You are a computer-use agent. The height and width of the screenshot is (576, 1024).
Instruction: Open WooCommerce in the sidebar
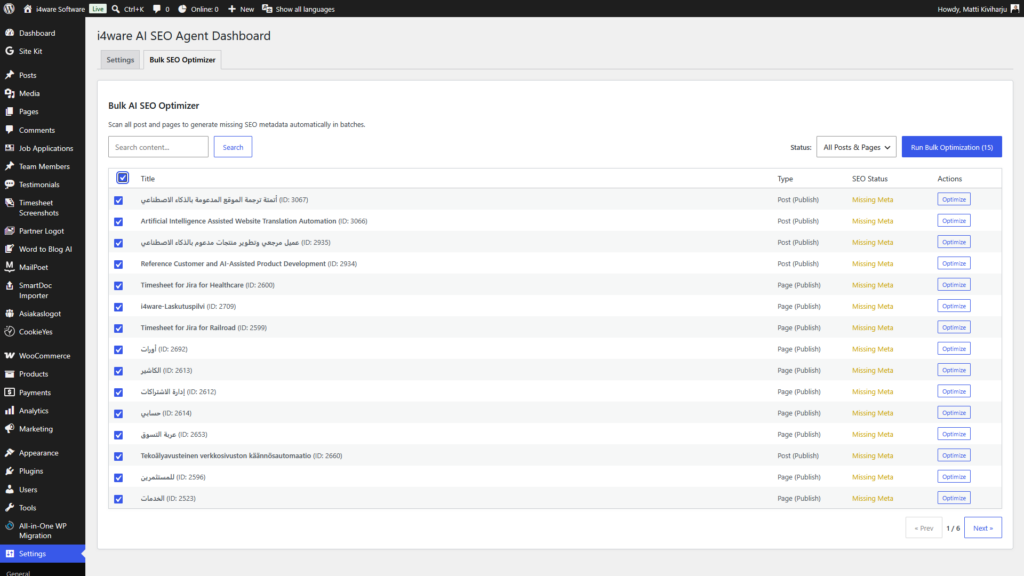point(42,356)
